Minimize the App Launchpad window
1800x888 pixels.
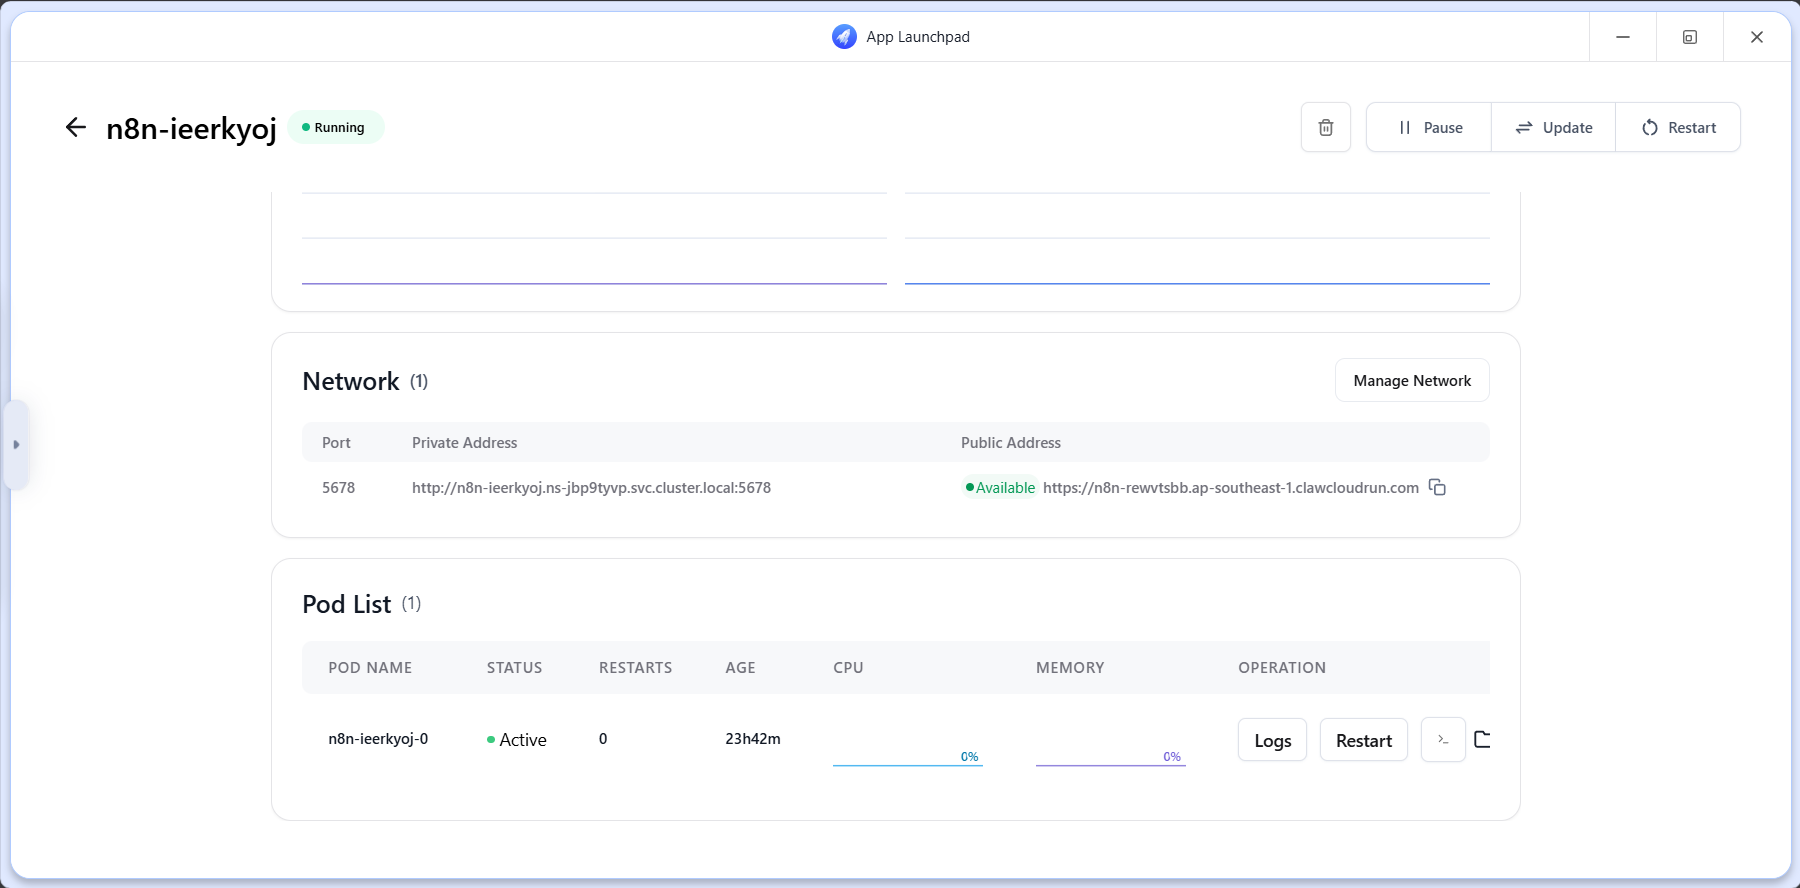(1622, 37)
